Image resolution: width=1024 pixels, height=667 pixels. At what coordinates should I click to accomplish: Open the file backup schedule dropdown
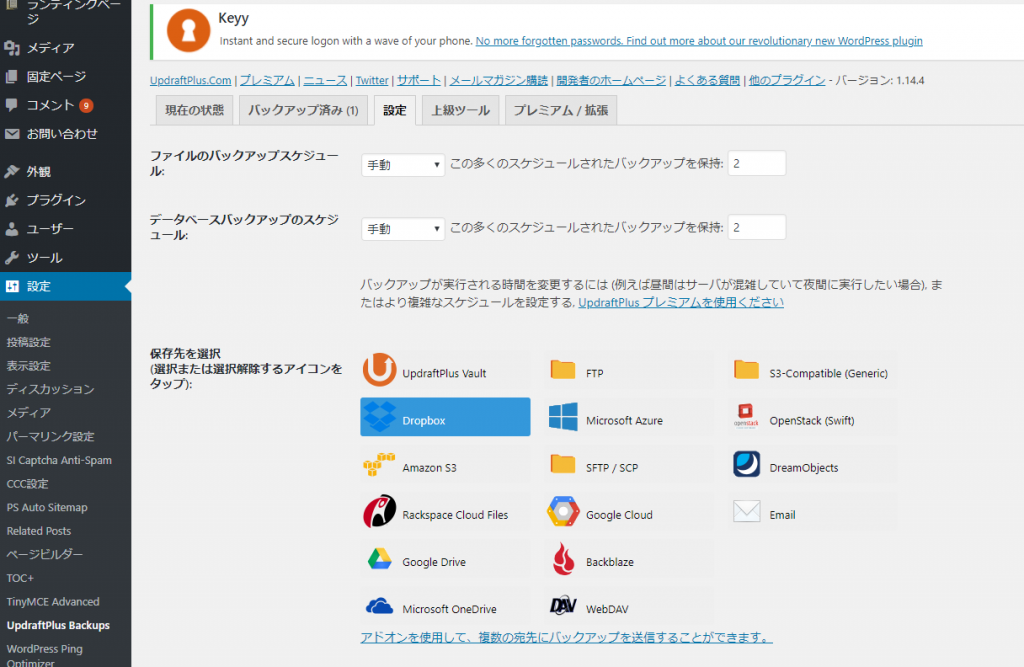(403, 165)
